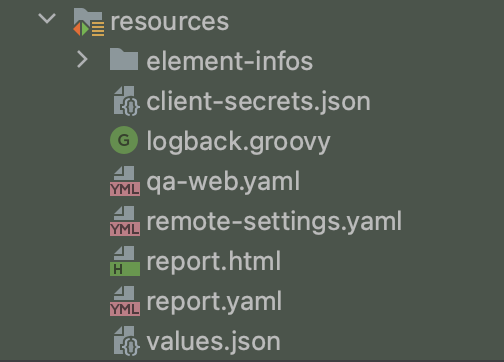Click the values.json file icon

[x=126, y=341]
